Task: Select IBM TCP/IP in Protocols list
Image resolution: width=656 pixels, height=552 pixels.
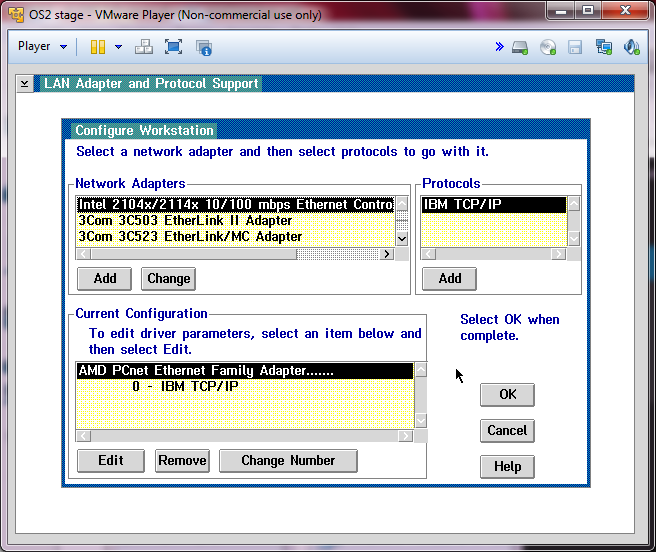Action: coord(494,205)
